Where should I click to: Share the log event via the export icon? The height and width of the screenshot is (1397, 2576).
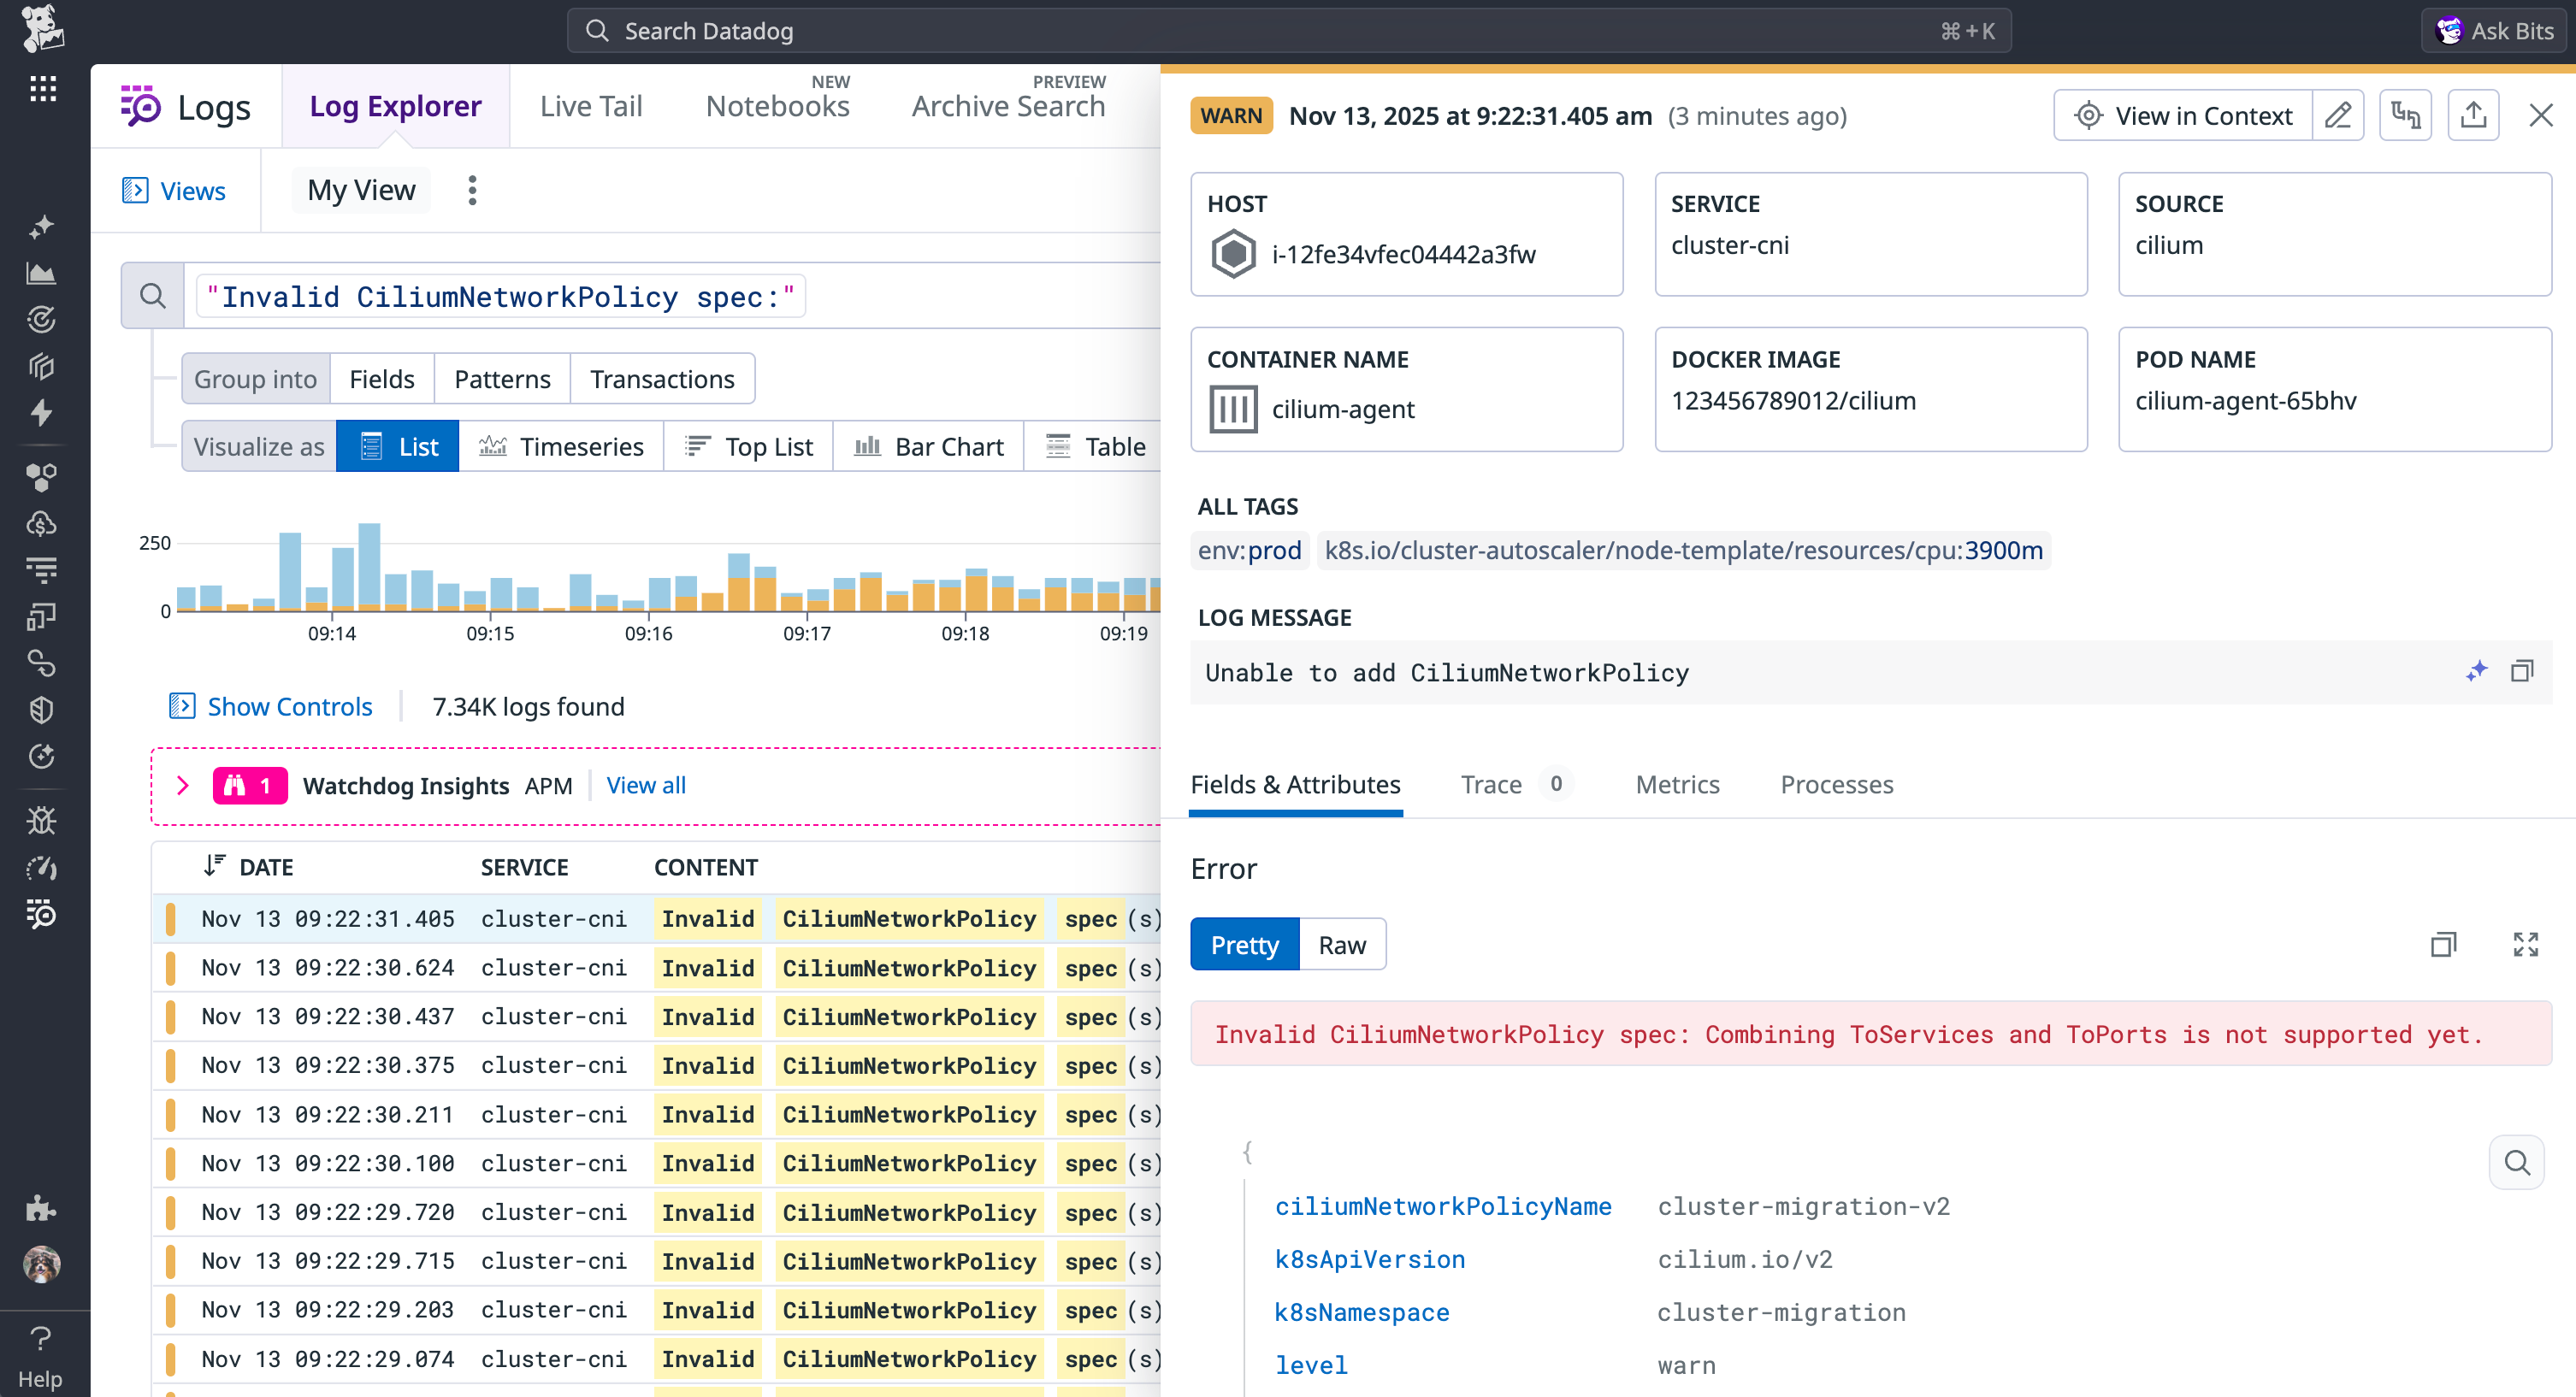click(x=2474, y=115)
